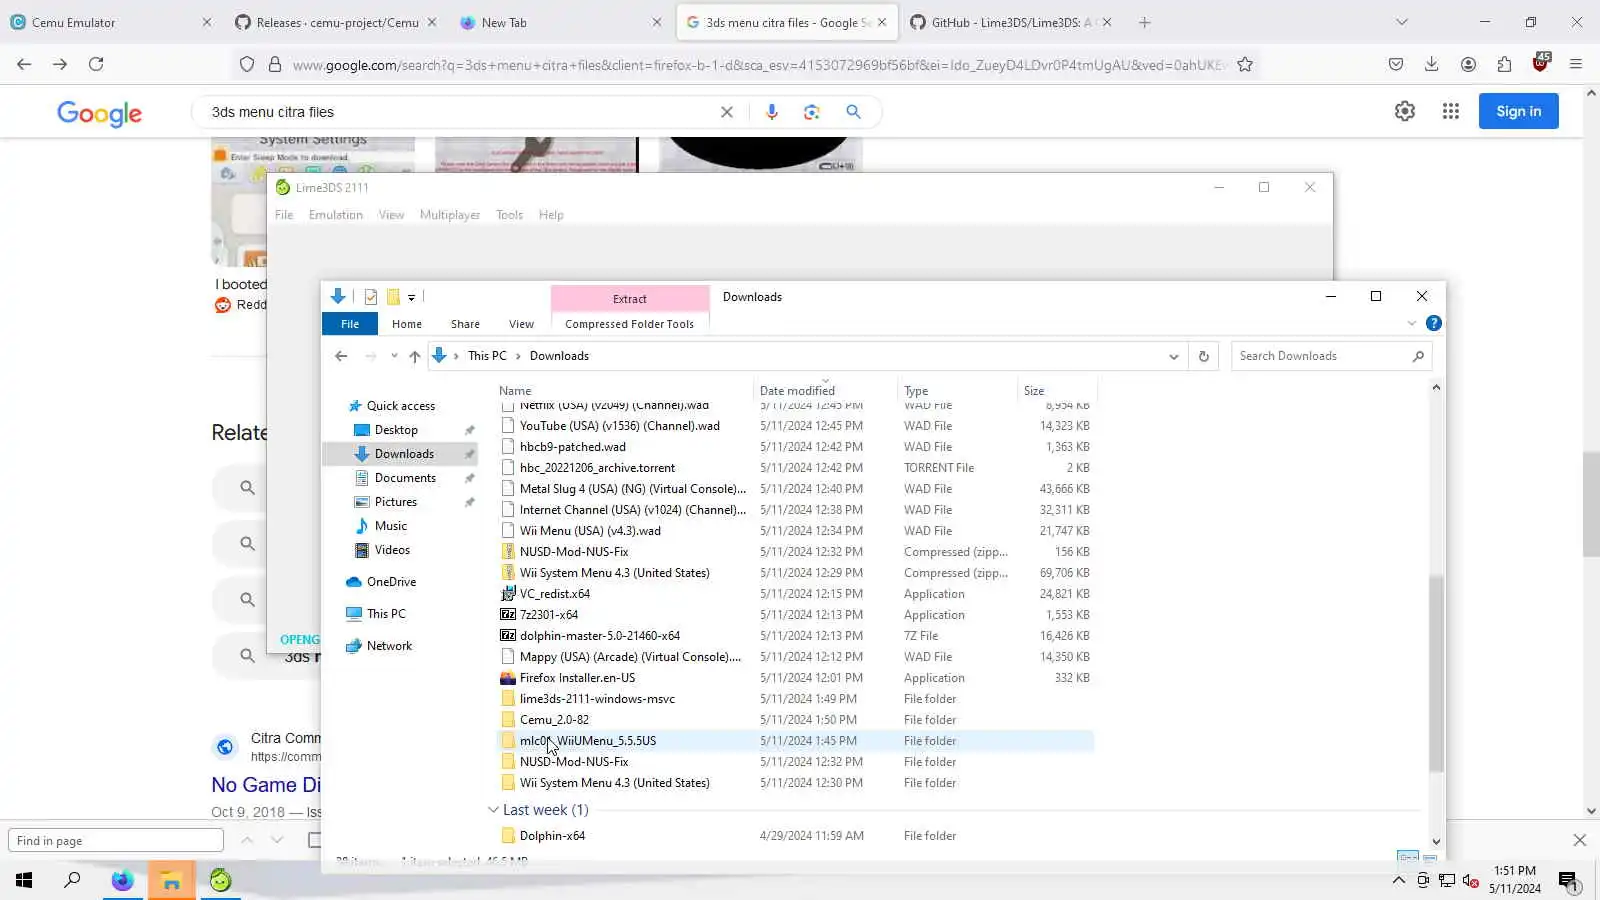Open a new Firefox tab
Image resolution: width=1600 pixels, height=900 pixels.
pyautogui.click(x=1145, y=22)
